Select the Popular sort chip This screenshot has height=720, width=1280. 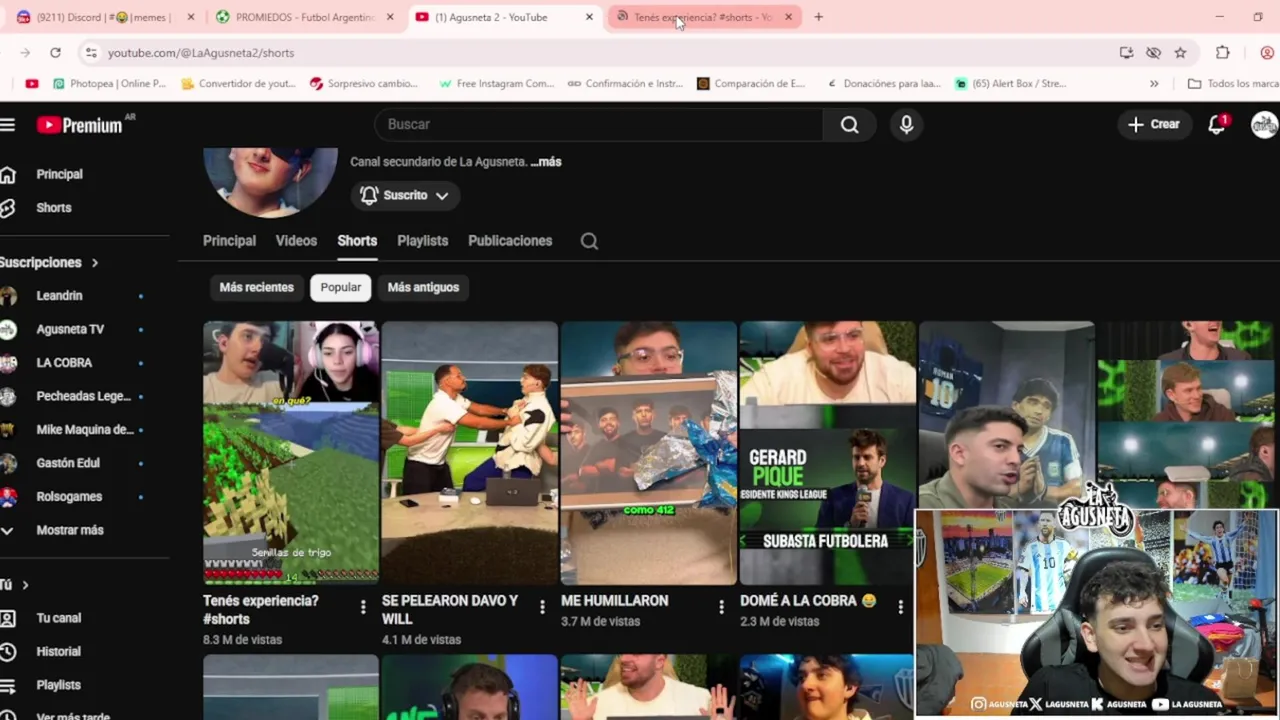(x=341, y=287)
